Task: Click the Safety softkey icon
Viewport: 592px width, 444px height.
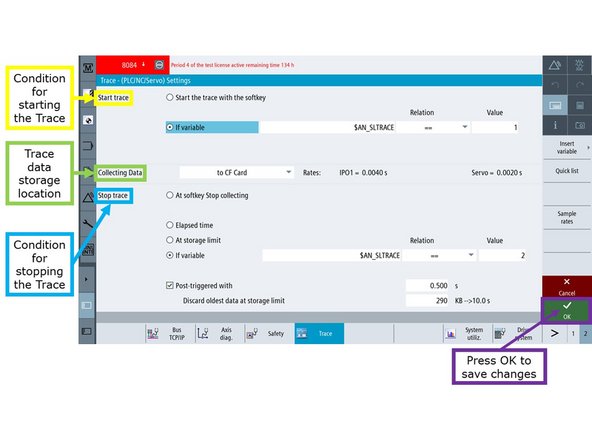Action: 252,333
